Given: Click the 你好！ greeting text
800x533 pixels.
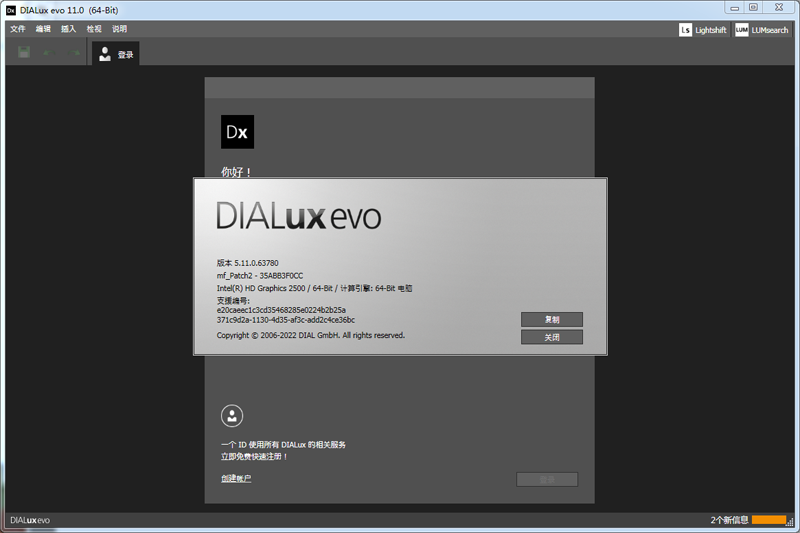Looking at the screenshot, I should 236,172.
